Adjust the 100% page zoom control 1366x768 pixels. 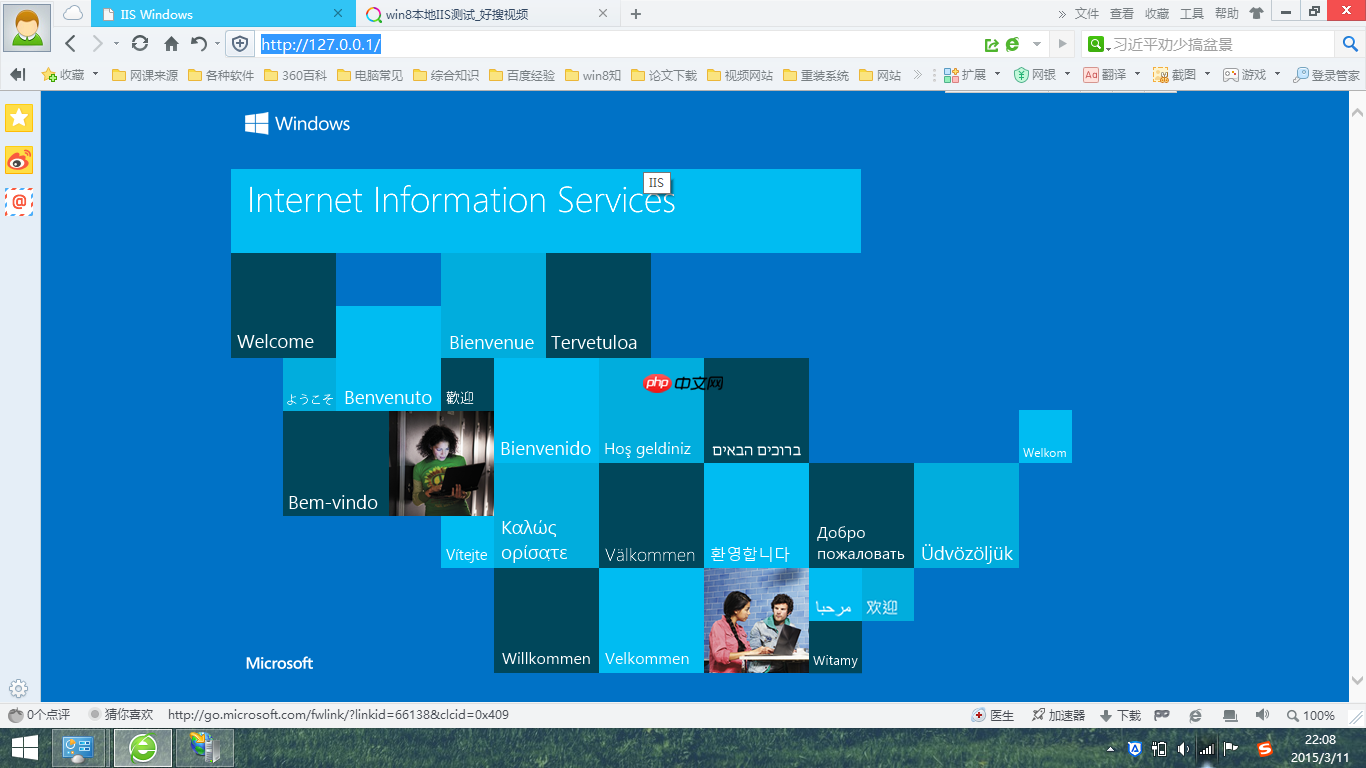[x=1311, y=715]
